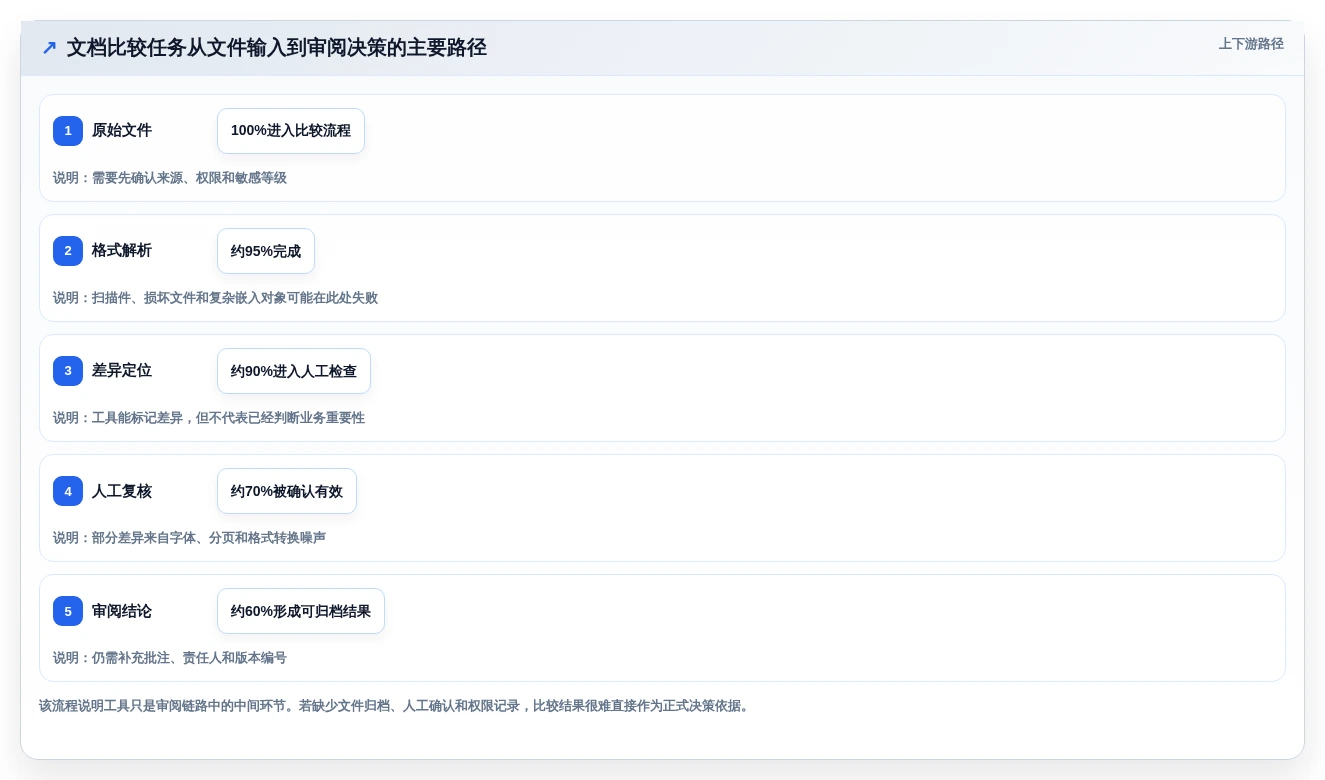This screenshot has height=780, width=1325.
Task: Click the note 工具能标记差异 description
Action: pos(209,418)
